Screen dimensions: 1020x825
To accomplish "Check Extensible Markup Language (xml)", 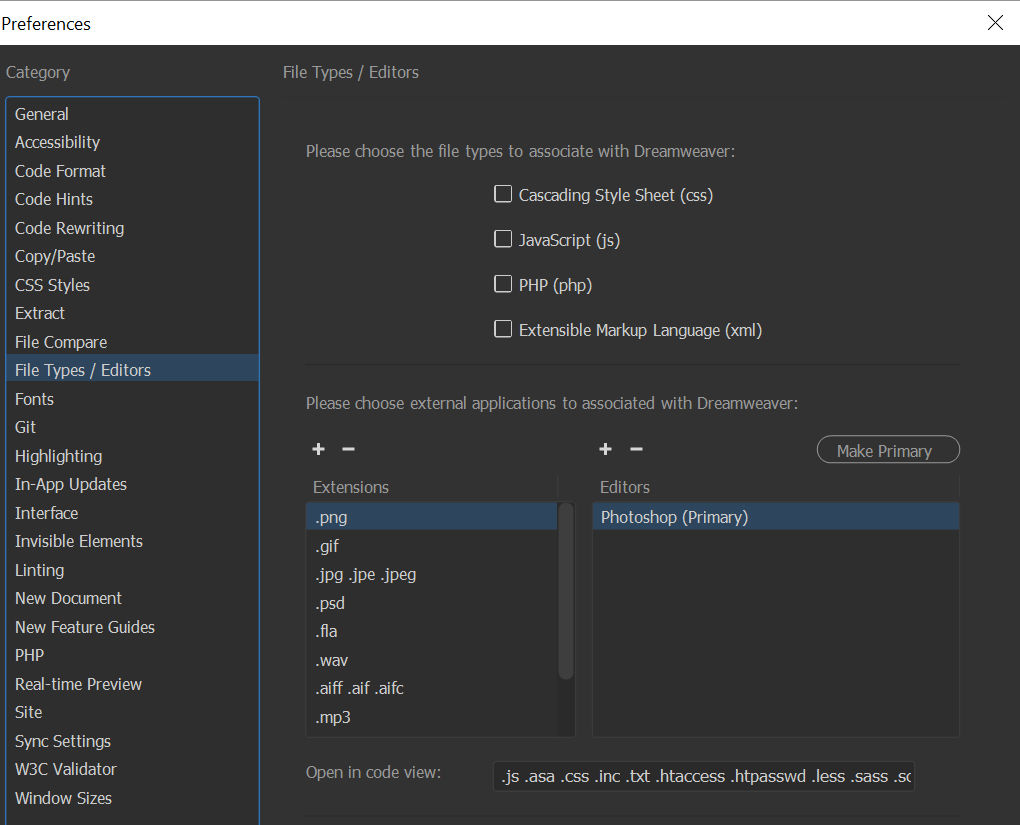I will tap(503, 328).
